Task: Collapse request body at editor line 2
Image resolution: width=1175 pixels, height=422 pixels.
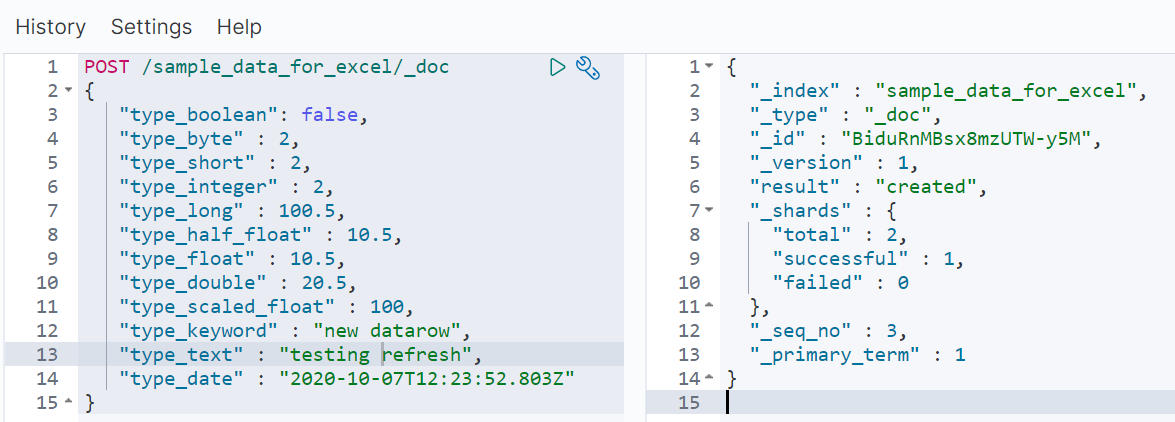Action: (68, 91)
